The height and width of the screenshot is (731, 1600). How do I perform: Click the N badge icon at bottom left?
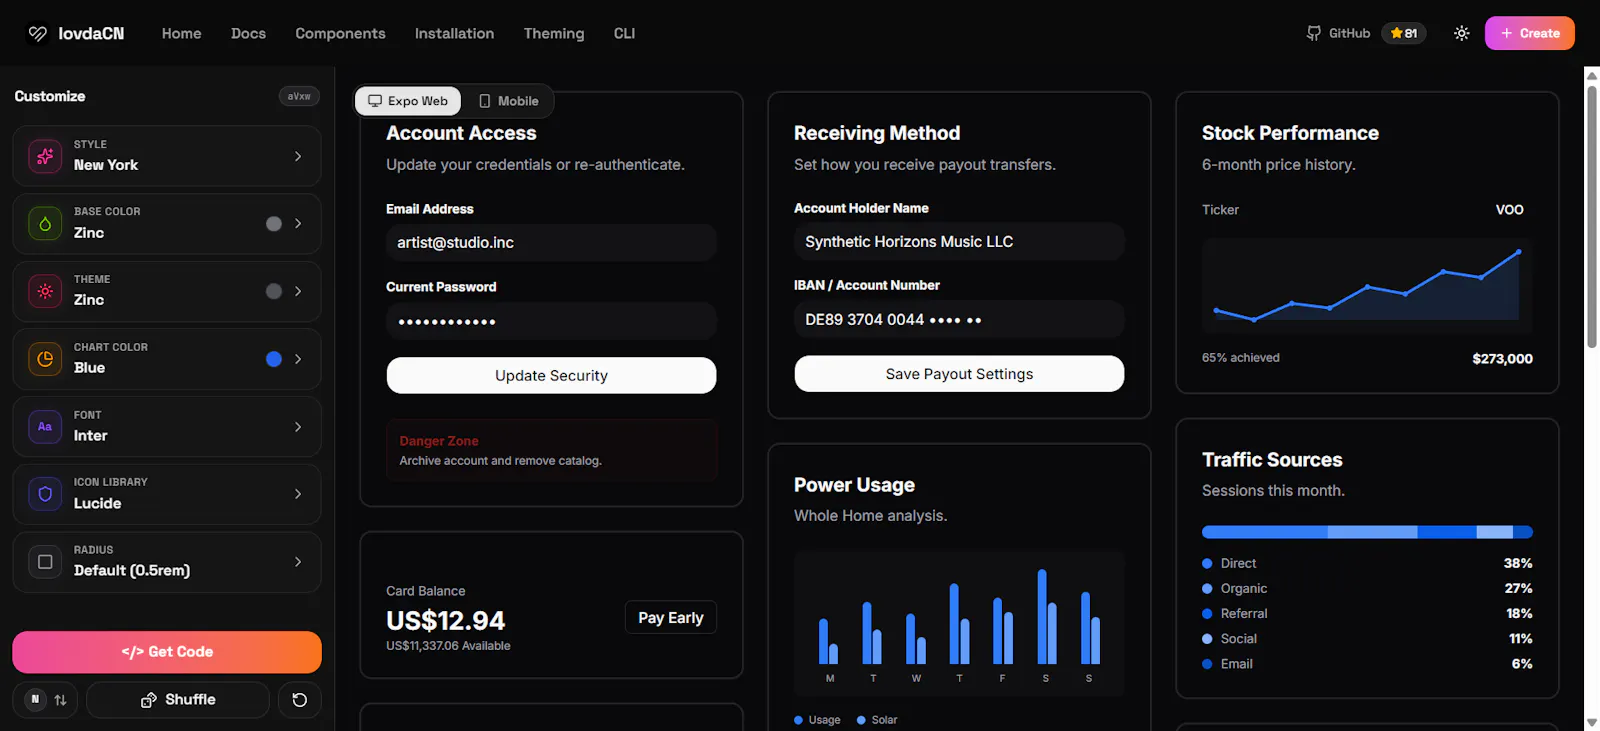(x=35, y=699)
